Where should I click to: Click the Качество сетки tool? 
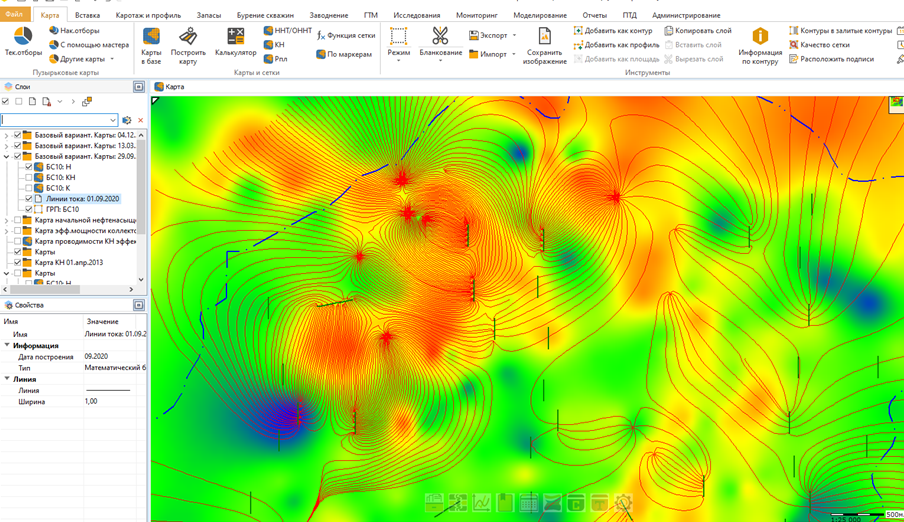[x=819, y=45]
